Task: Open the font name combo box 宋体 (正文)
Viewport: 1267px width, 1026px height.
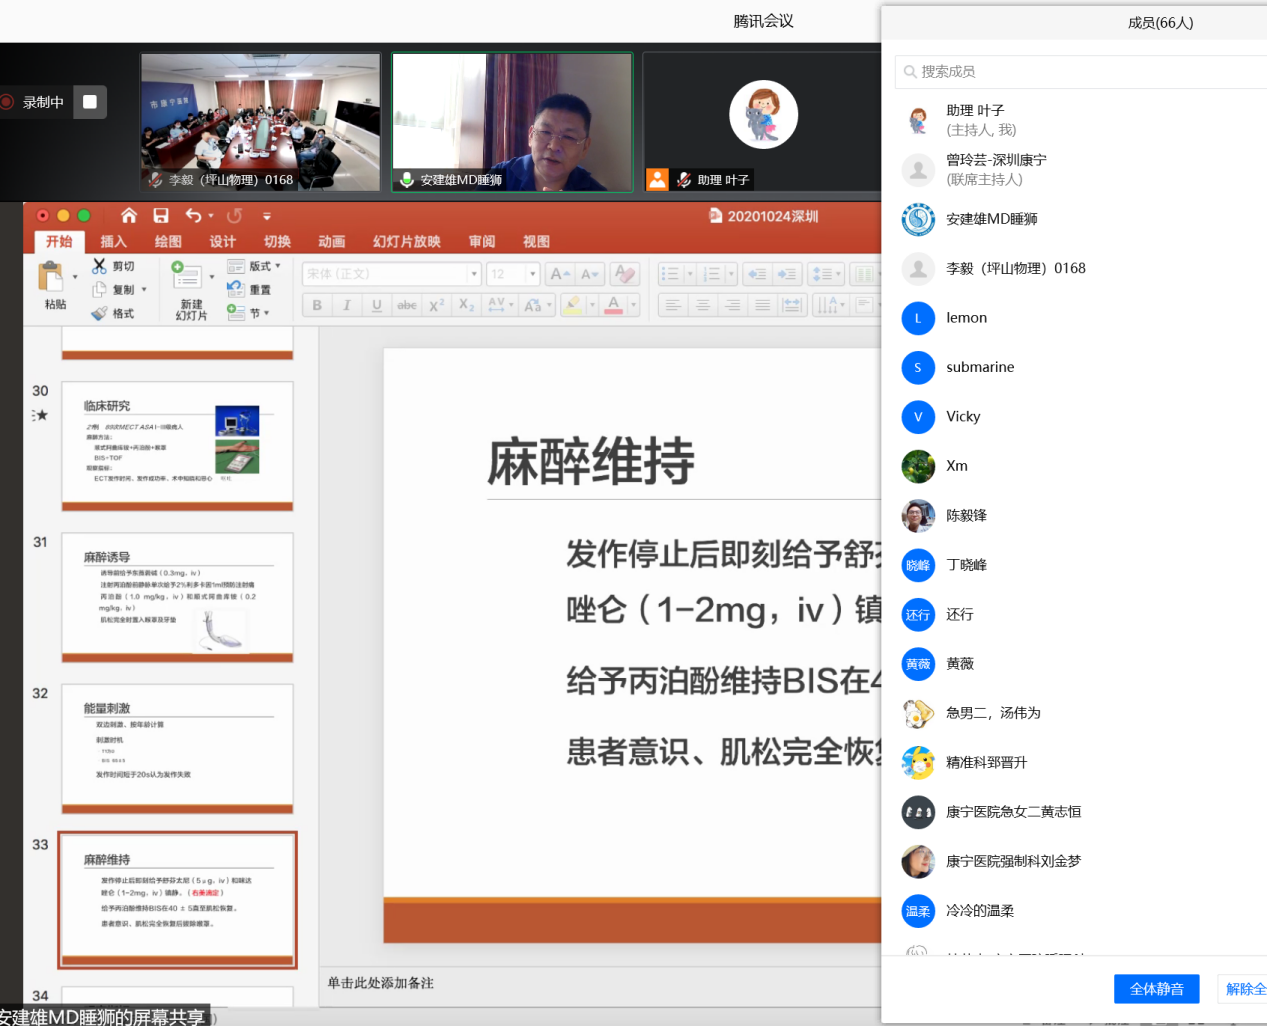Action: 392,274
